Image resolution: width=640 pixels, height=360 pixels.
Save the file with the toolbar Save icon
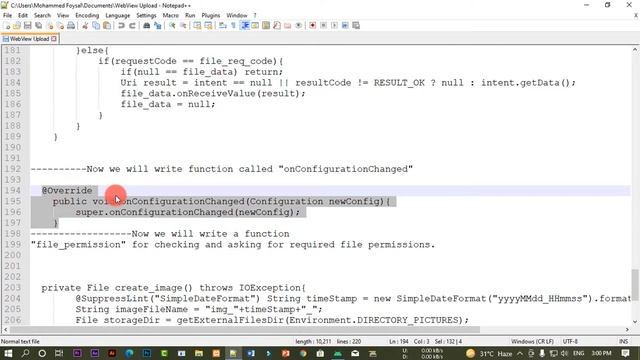pos(28,25)
